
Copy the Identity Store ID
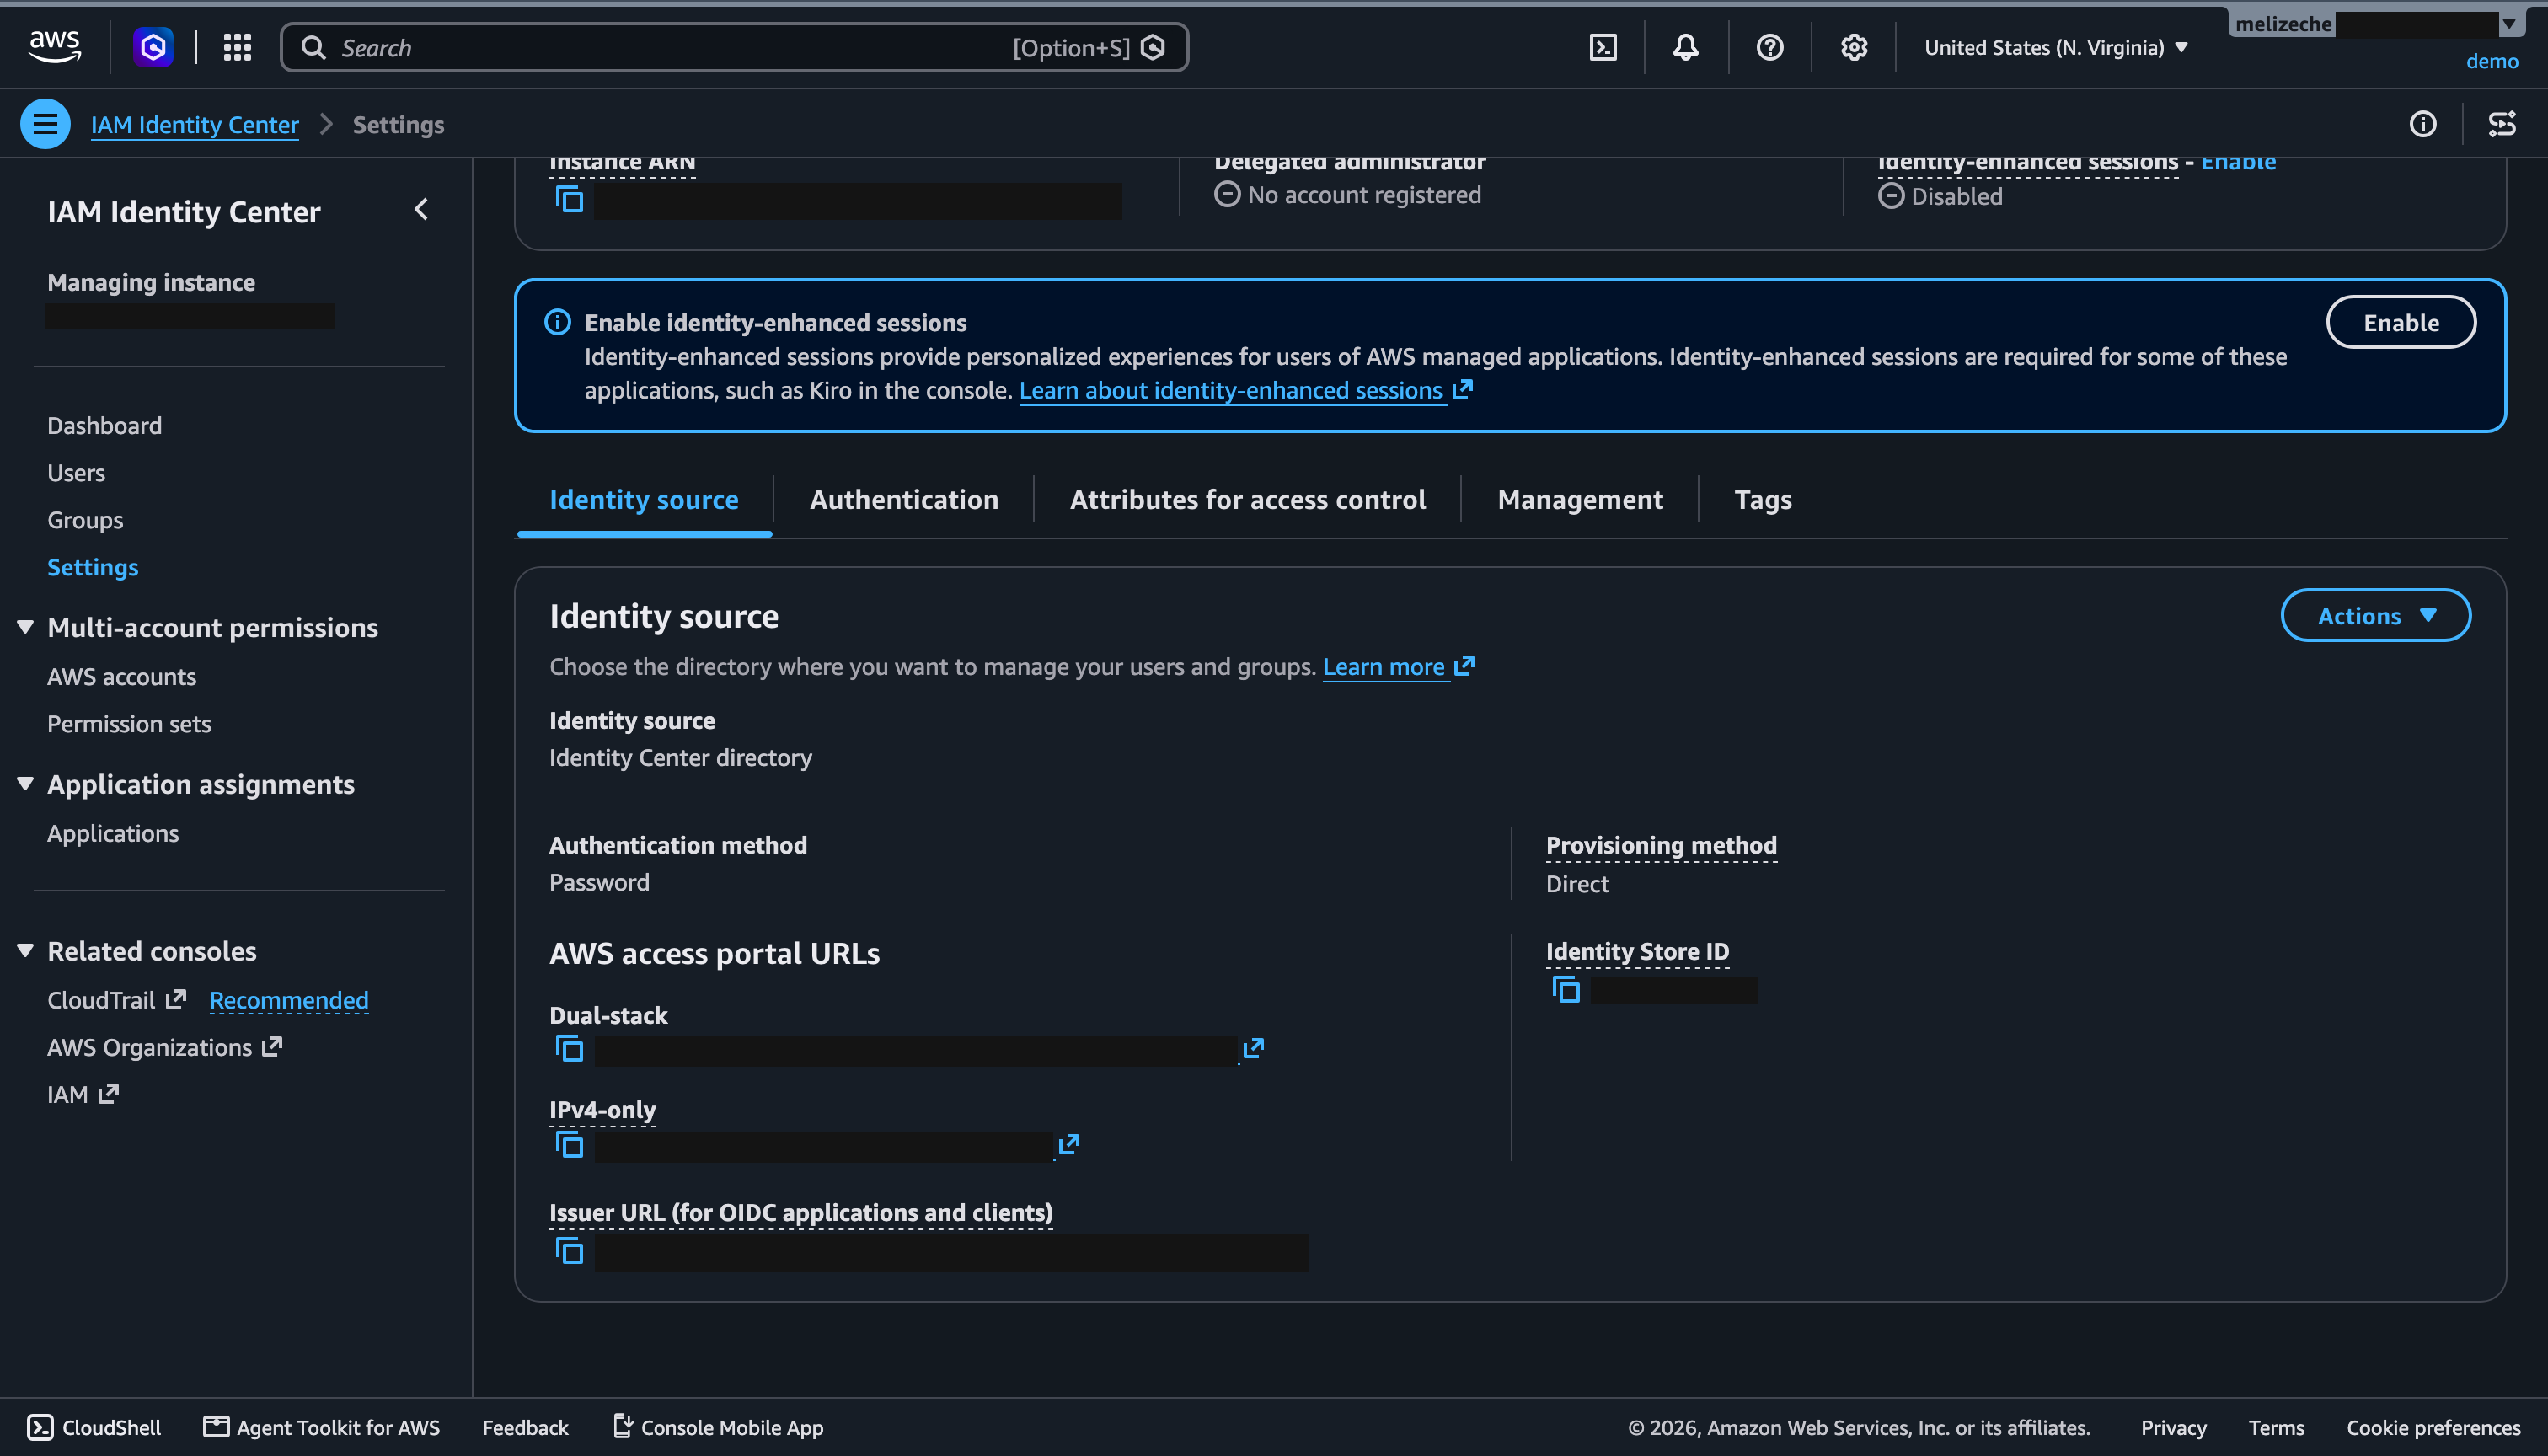(1566, 989)
